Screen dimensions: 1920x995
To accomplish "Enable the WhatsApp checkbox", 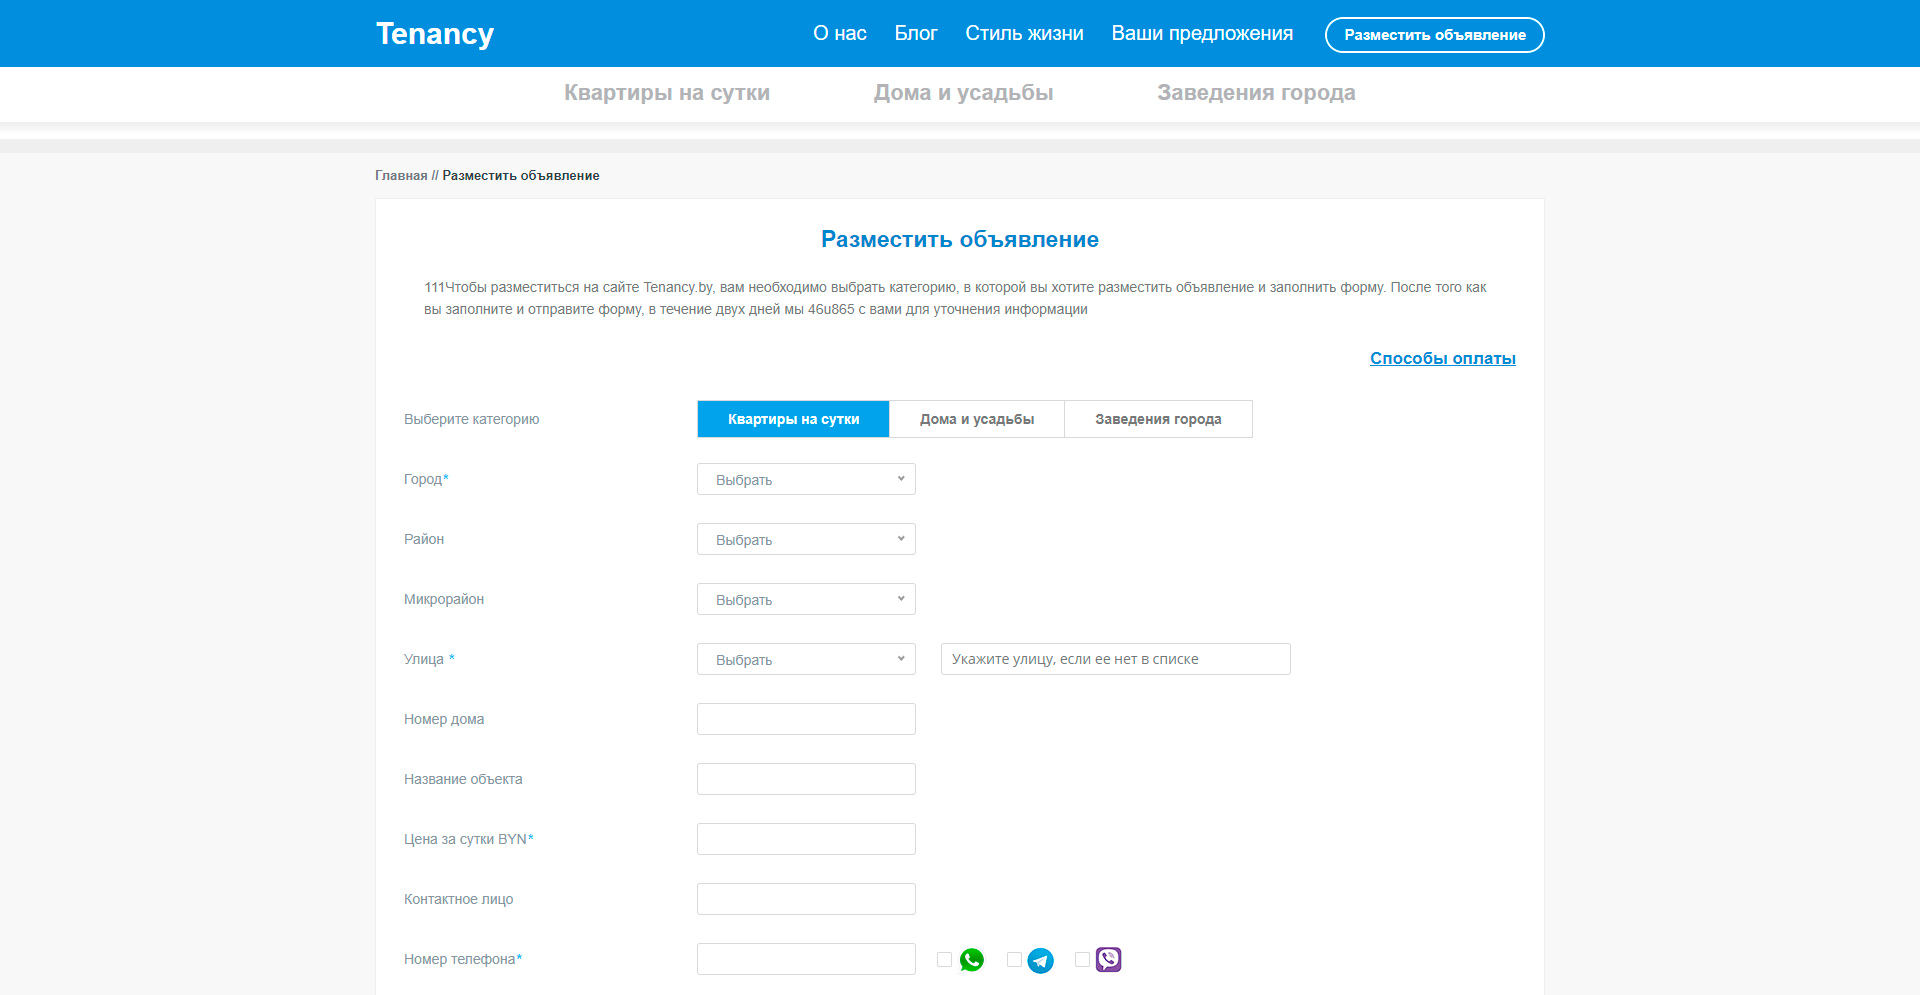I will tap(944, 960).
